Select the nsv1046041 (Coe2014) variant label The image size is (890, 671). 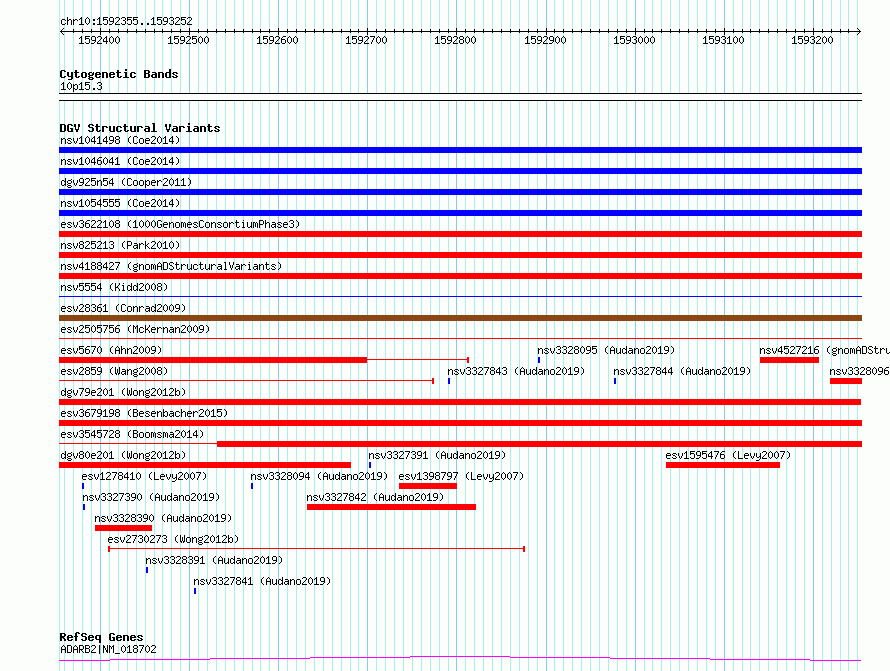(x=120, y=161)
